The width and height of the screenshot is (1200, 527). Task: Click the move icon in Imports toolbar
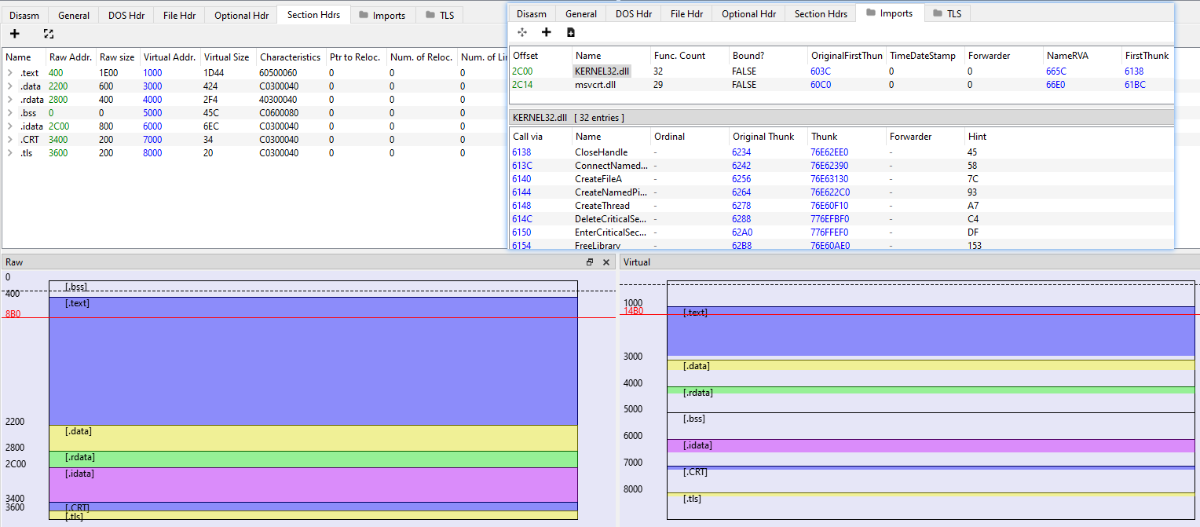coord(522,33)
